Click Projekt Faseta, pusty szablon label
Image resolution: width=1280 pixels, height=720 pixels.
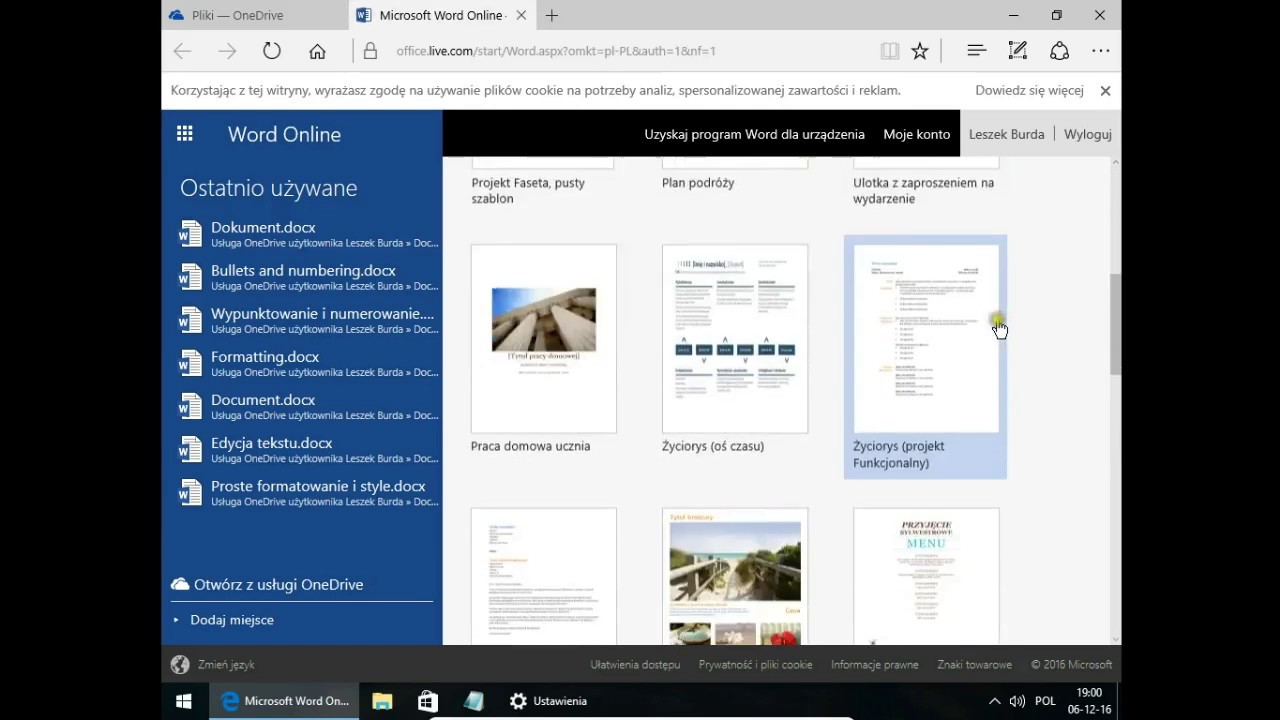pos(528,190)
